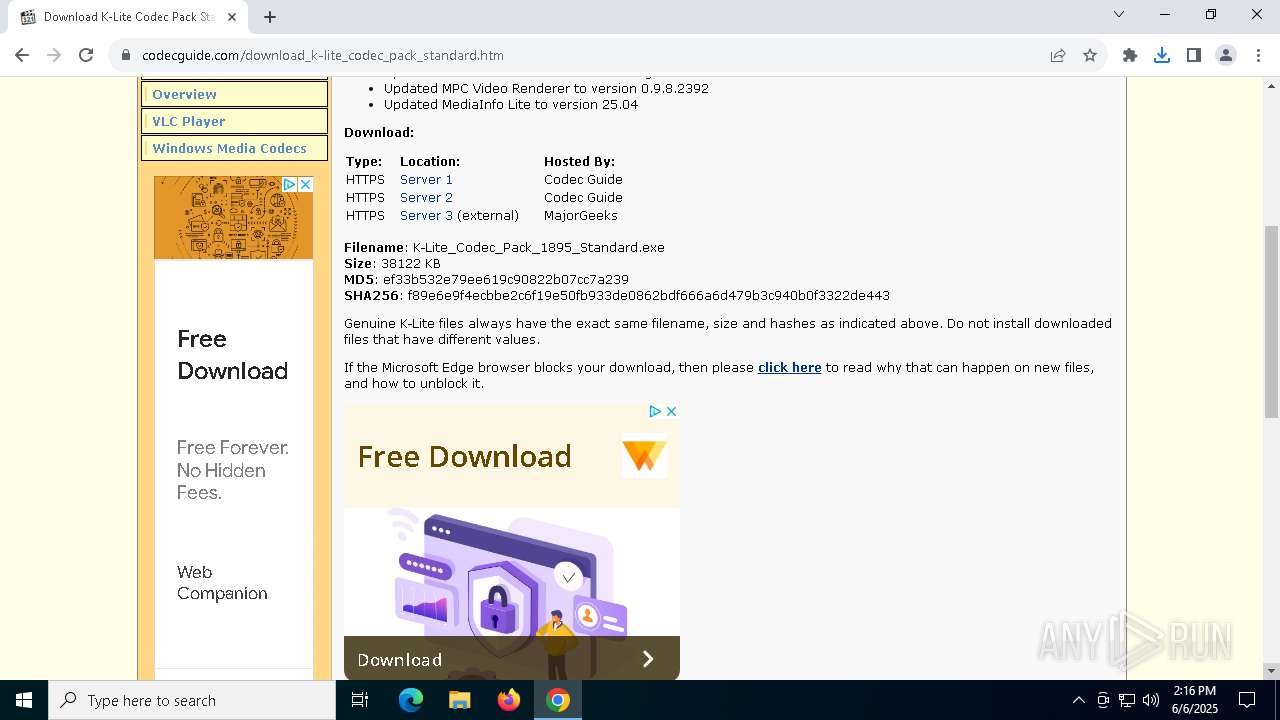View site information lock icon
The height and width of the screenshot is (720, 1280).
click(x=126, y=55)
